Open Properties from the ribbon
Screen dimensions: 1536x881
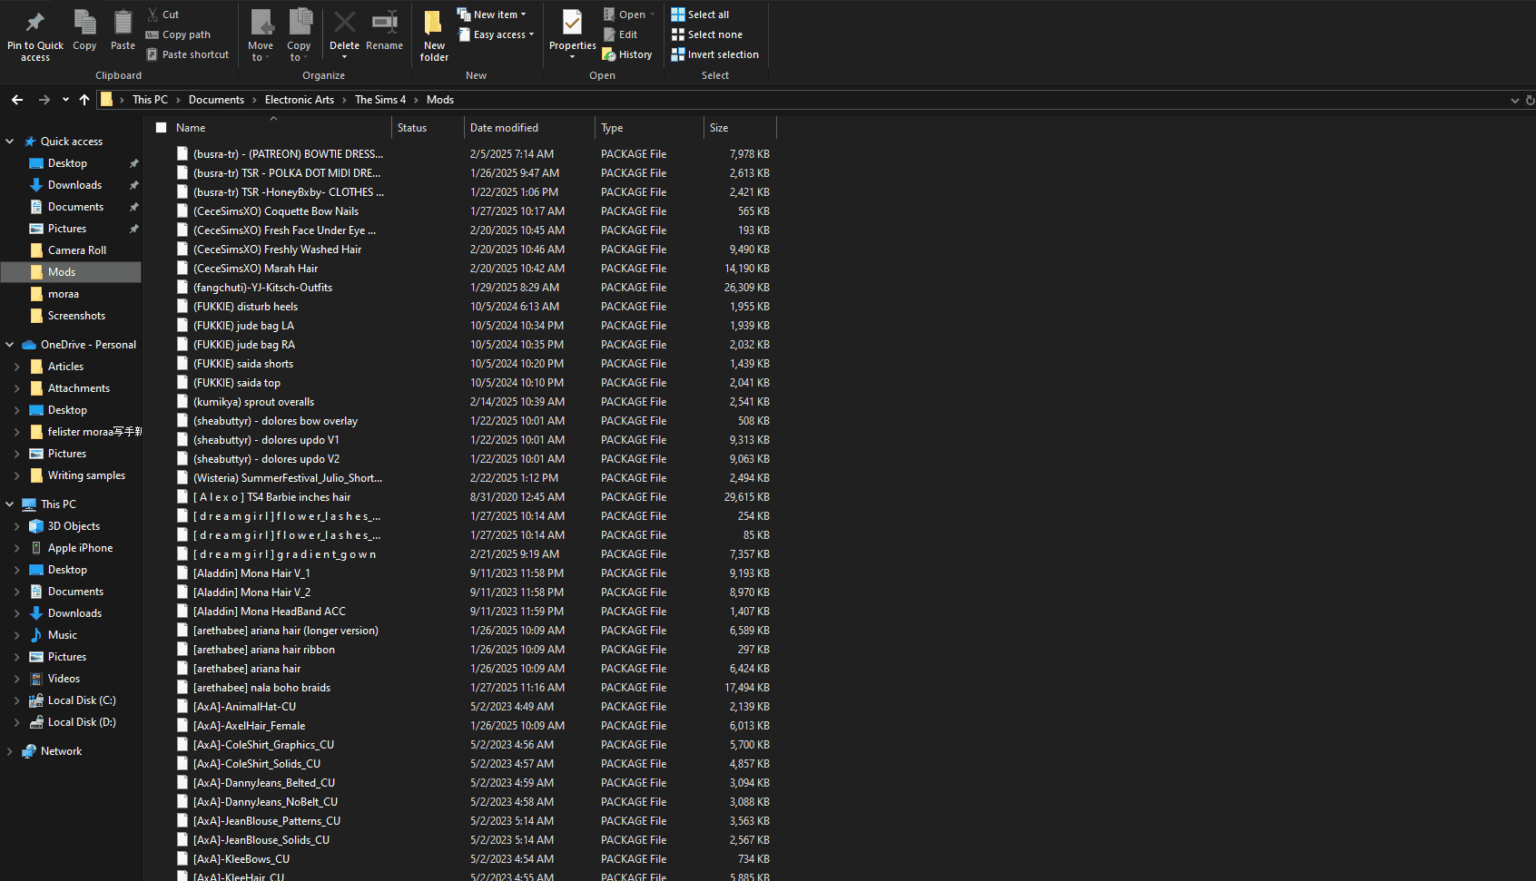tap(572, 24)
